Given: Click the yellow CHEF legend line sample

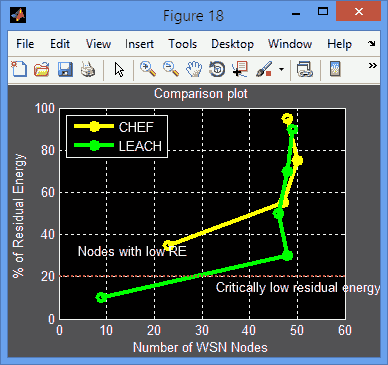Looking at the screenshot, I should point(94,126).
